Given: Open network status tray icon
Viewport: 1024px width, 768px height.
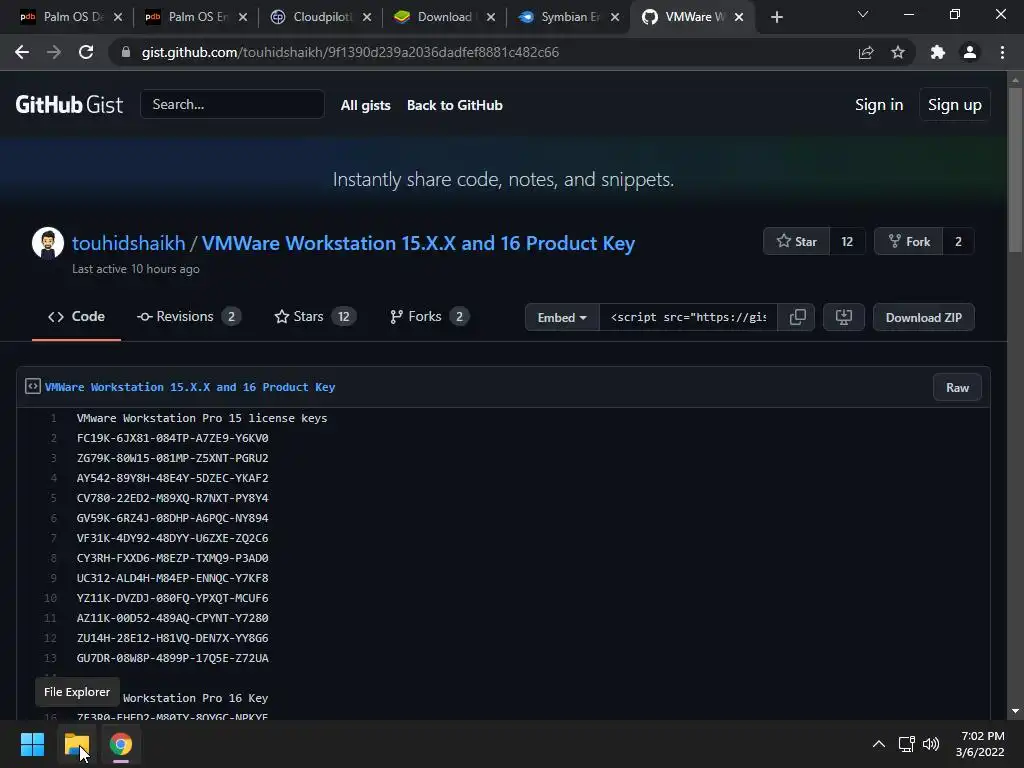Looking at the screenshot, I should click(906, 744).
